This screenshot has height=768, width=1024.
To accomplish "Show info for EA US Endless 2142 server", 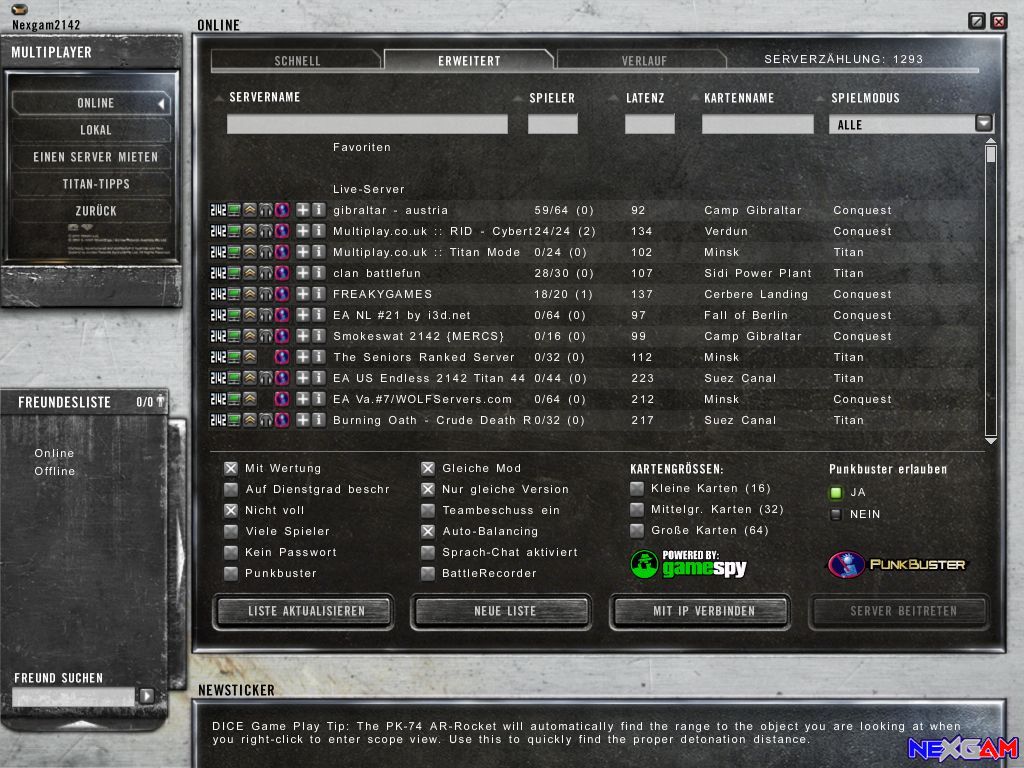I will tap(319, 378).
